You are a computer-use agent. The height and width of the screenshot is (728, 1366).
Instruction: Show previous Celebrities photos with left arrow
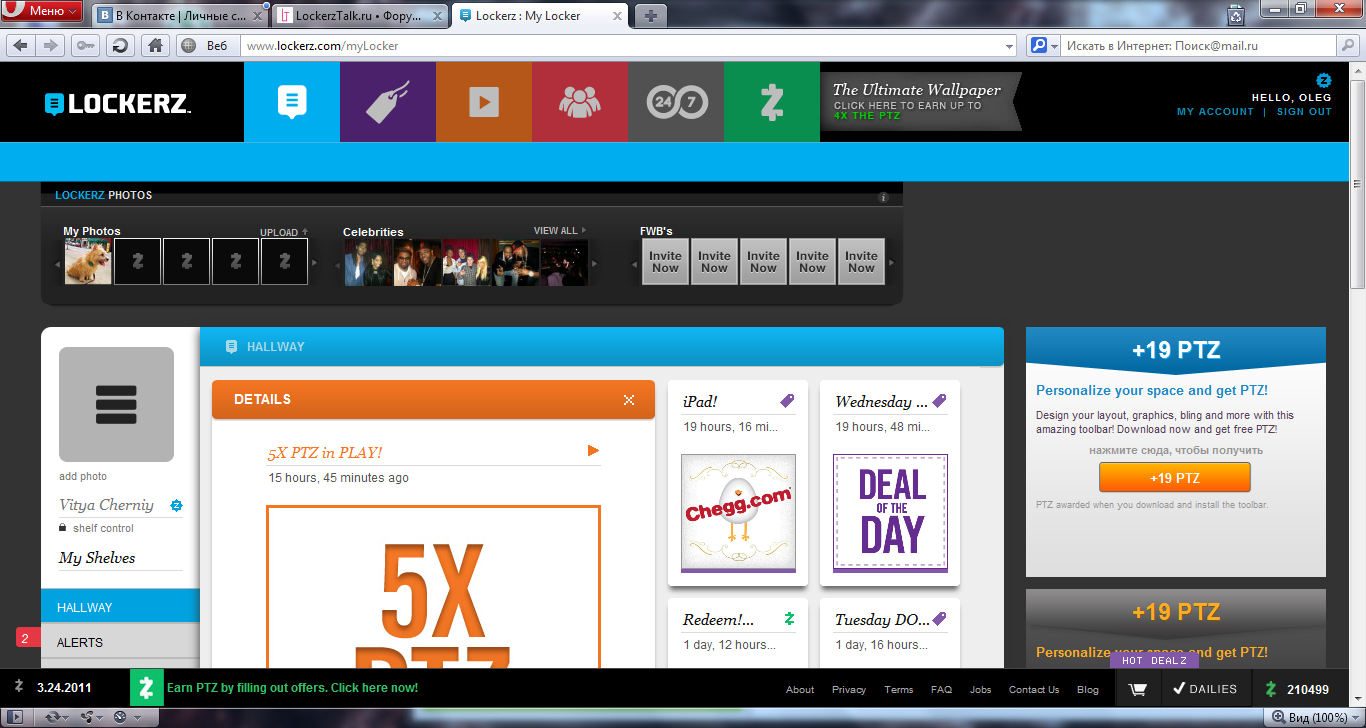point(337,263)
